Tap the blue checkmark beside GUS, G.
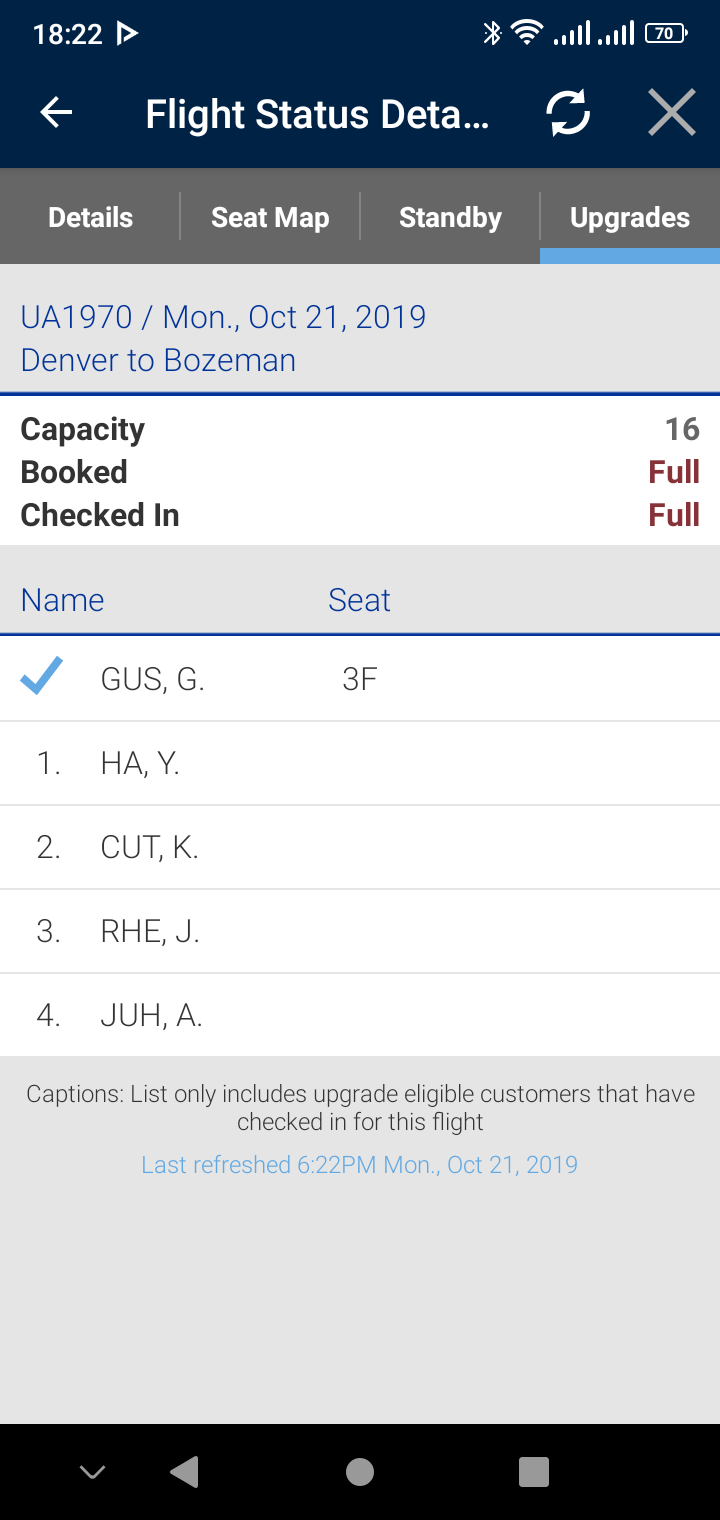Viewport: 720px width, 1520px height. [x=42, y=677]
